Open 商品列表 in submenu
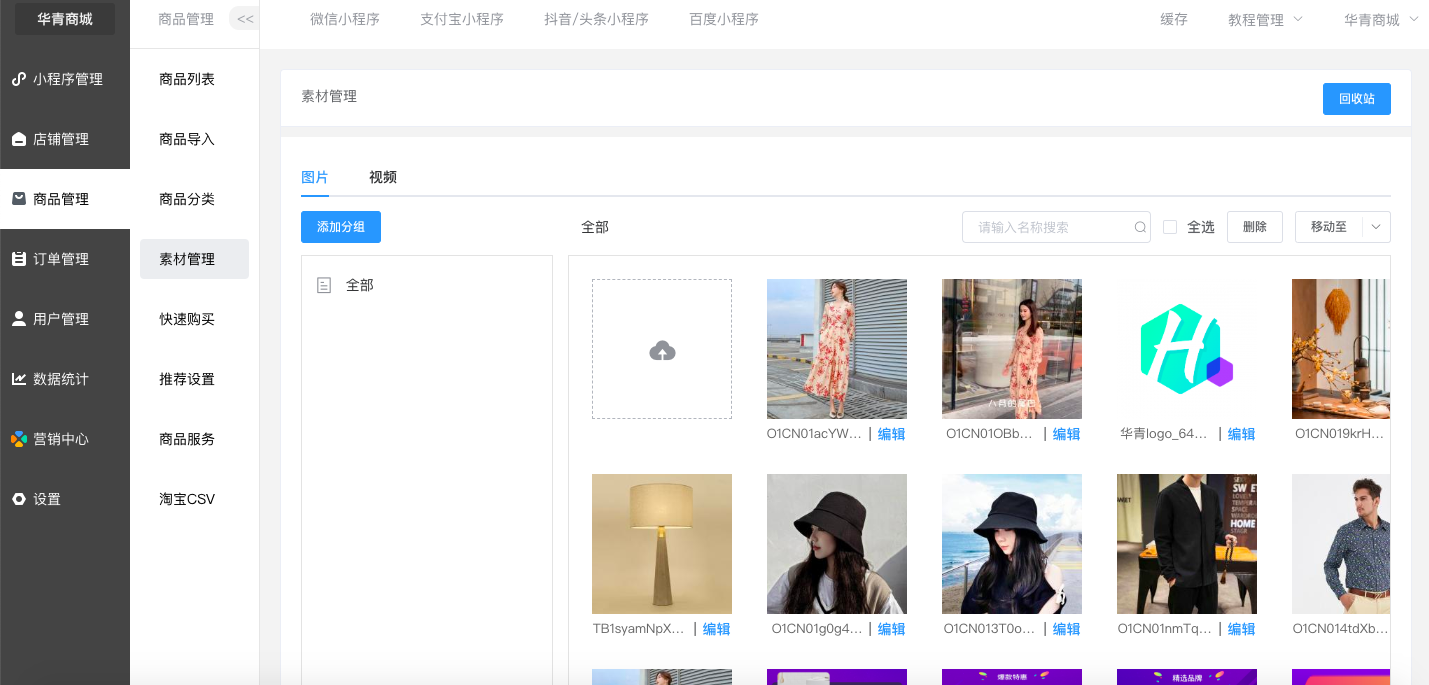Viewport: 1429px width, 685px height. (x=187, y=79)
